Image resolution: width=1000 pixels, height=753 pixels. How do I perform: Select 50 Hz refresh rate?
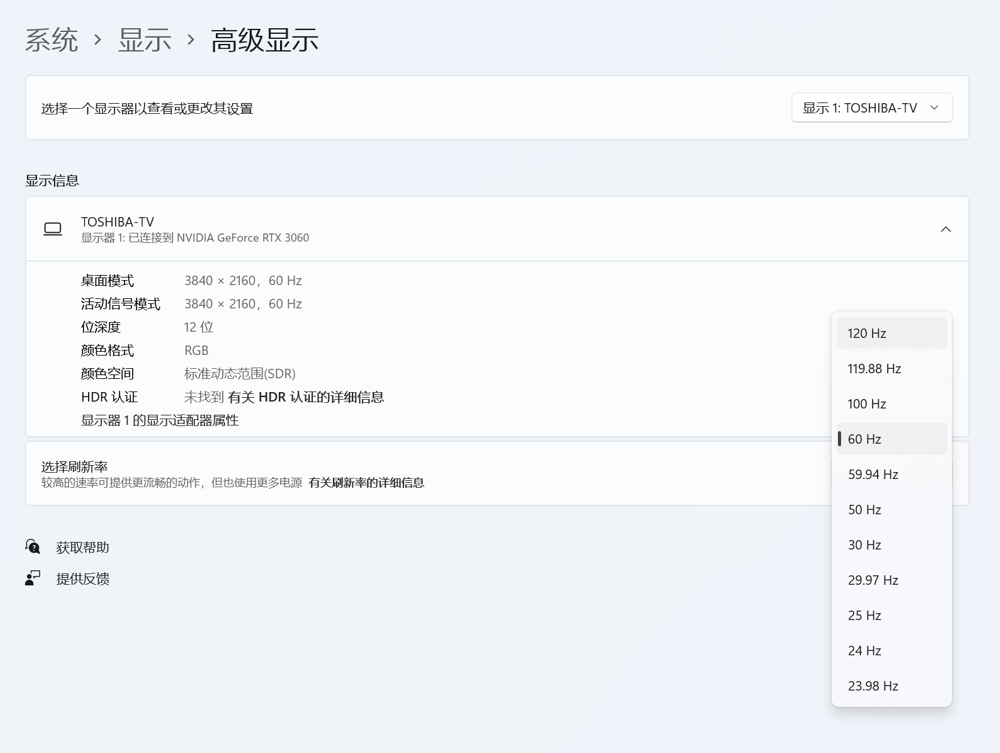click(890, 509)
